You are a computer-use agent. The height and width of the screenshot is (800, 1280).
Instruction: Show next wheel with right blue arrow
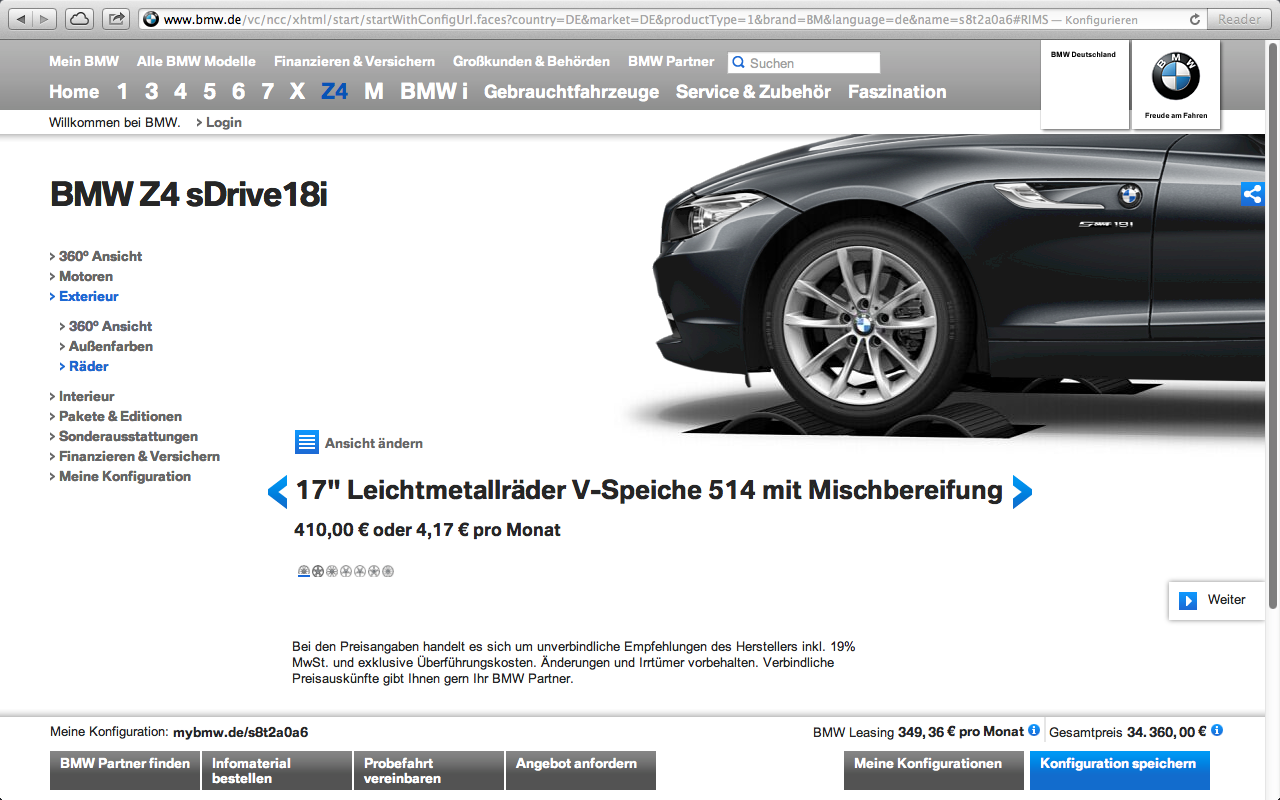click(x=1021, y=491)
